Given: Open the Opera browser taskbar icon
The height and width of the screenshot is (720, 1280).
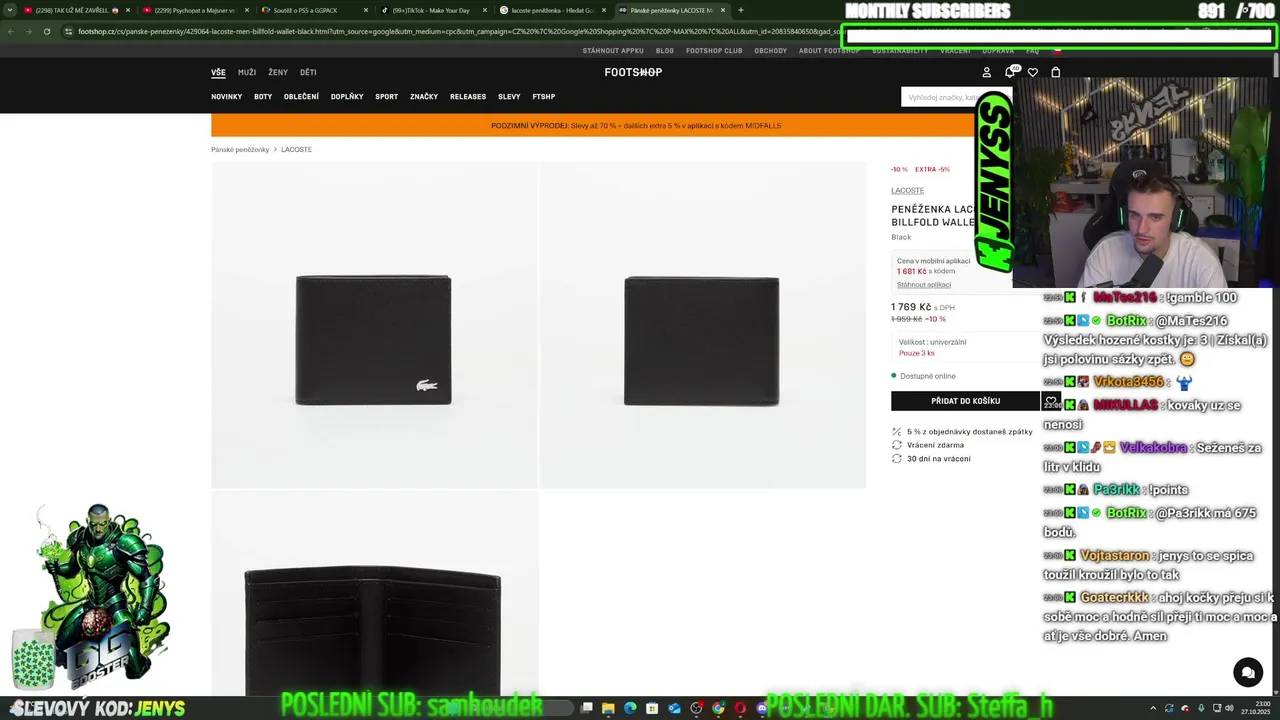Looking at the screenshot, I should 740,708.
